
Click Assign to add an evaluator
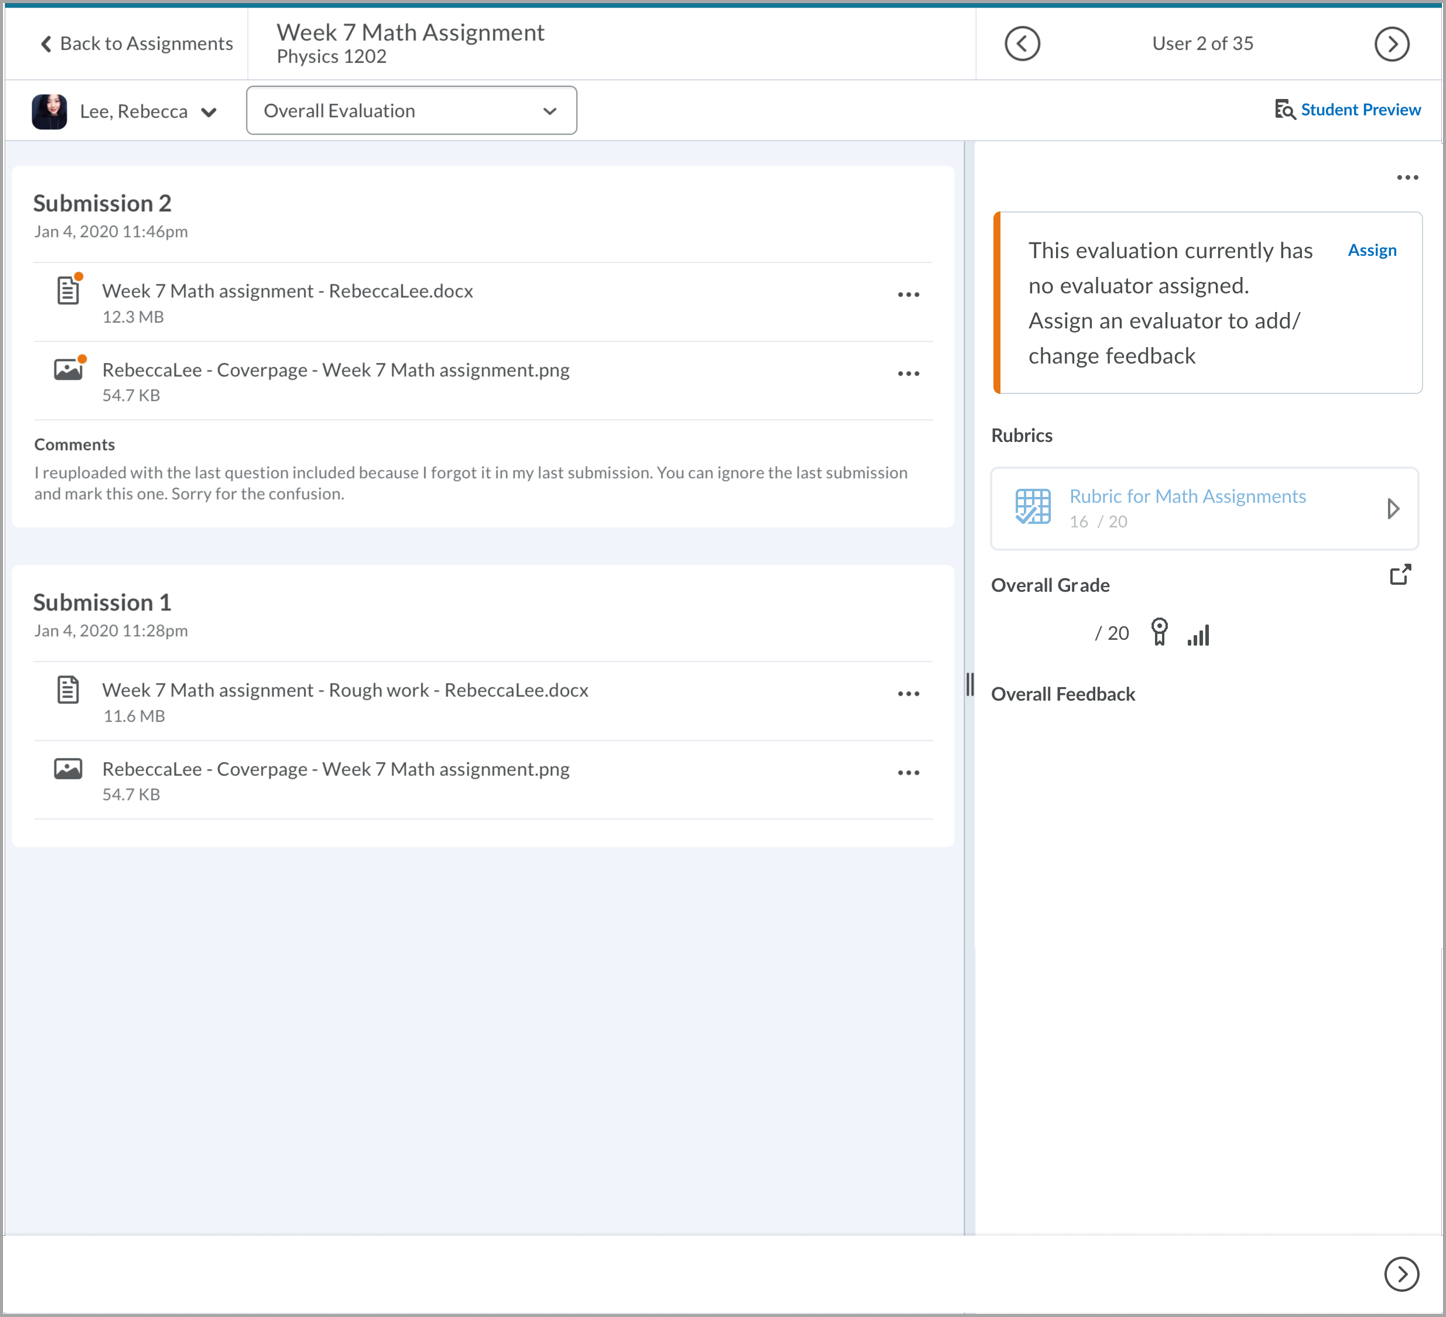1371,251
